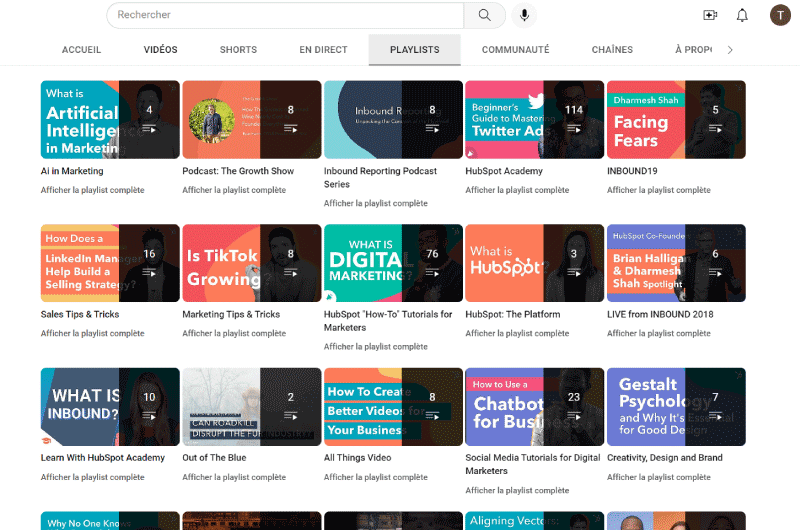Viewport: 800px width, 530px height.
Task: Open the LIVE from INBOUND 2018 title
Action: coord(660,314)
